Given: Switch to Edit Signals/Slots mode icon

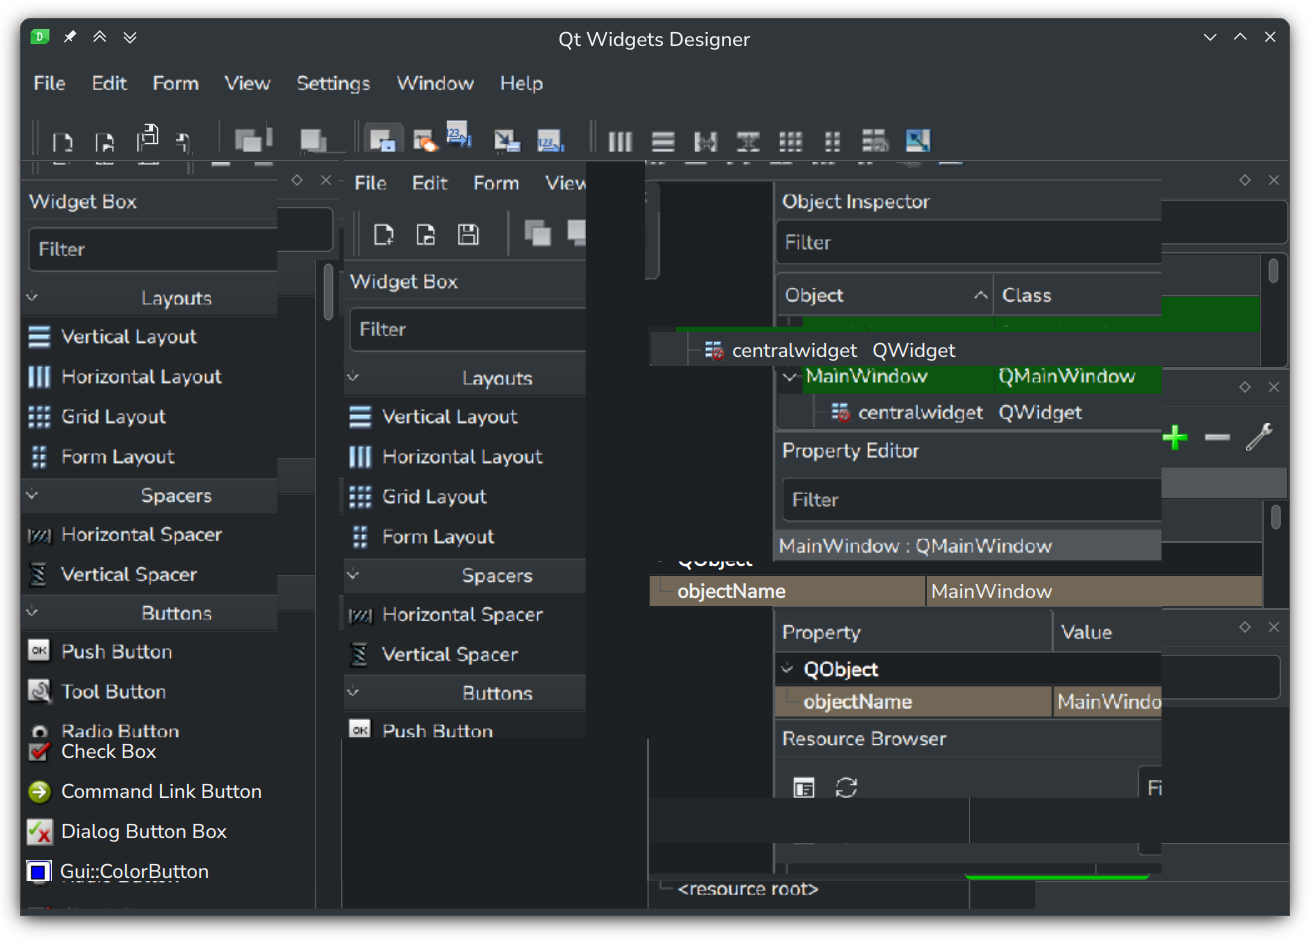Looking at the screenshot, I should coord(425,141).
